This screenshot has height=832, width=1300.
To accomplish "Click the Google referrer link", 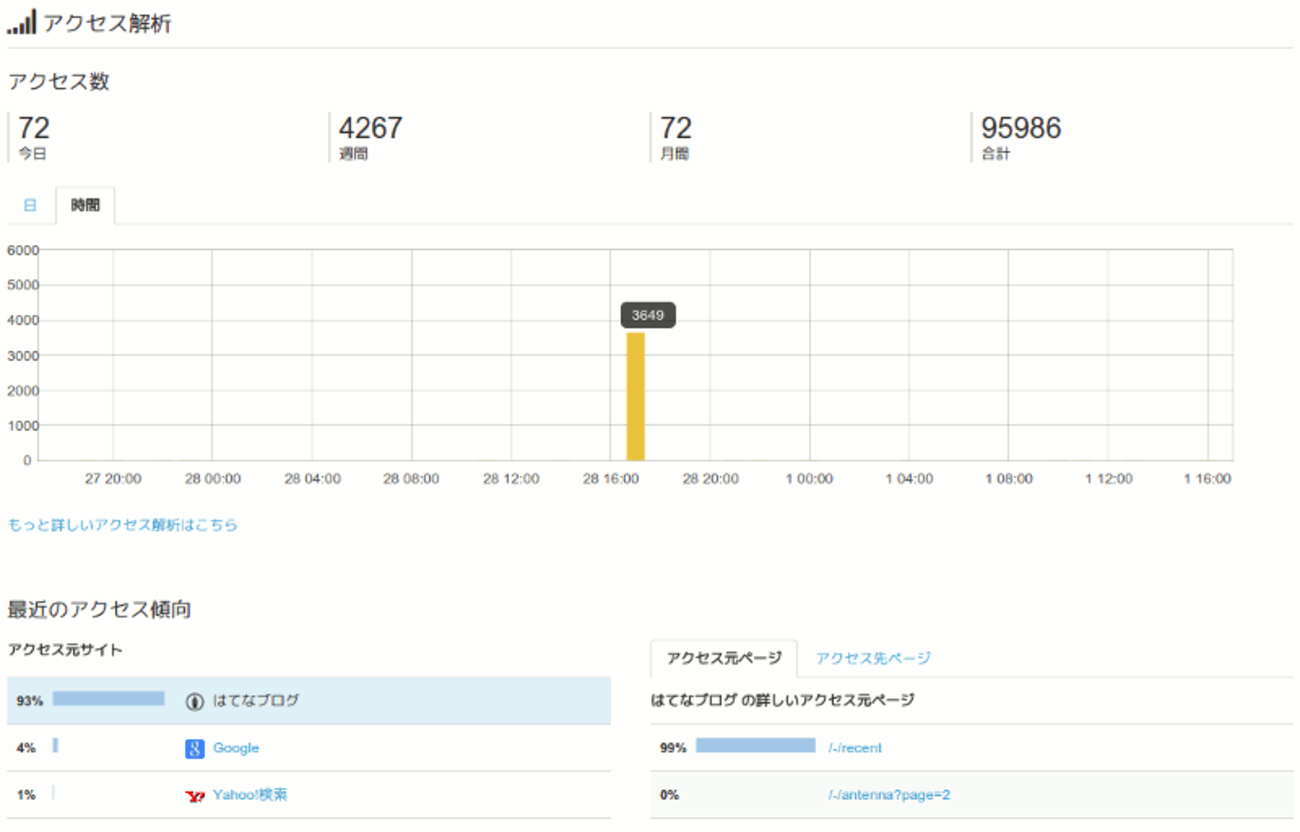I will click(x=236, y=748).
